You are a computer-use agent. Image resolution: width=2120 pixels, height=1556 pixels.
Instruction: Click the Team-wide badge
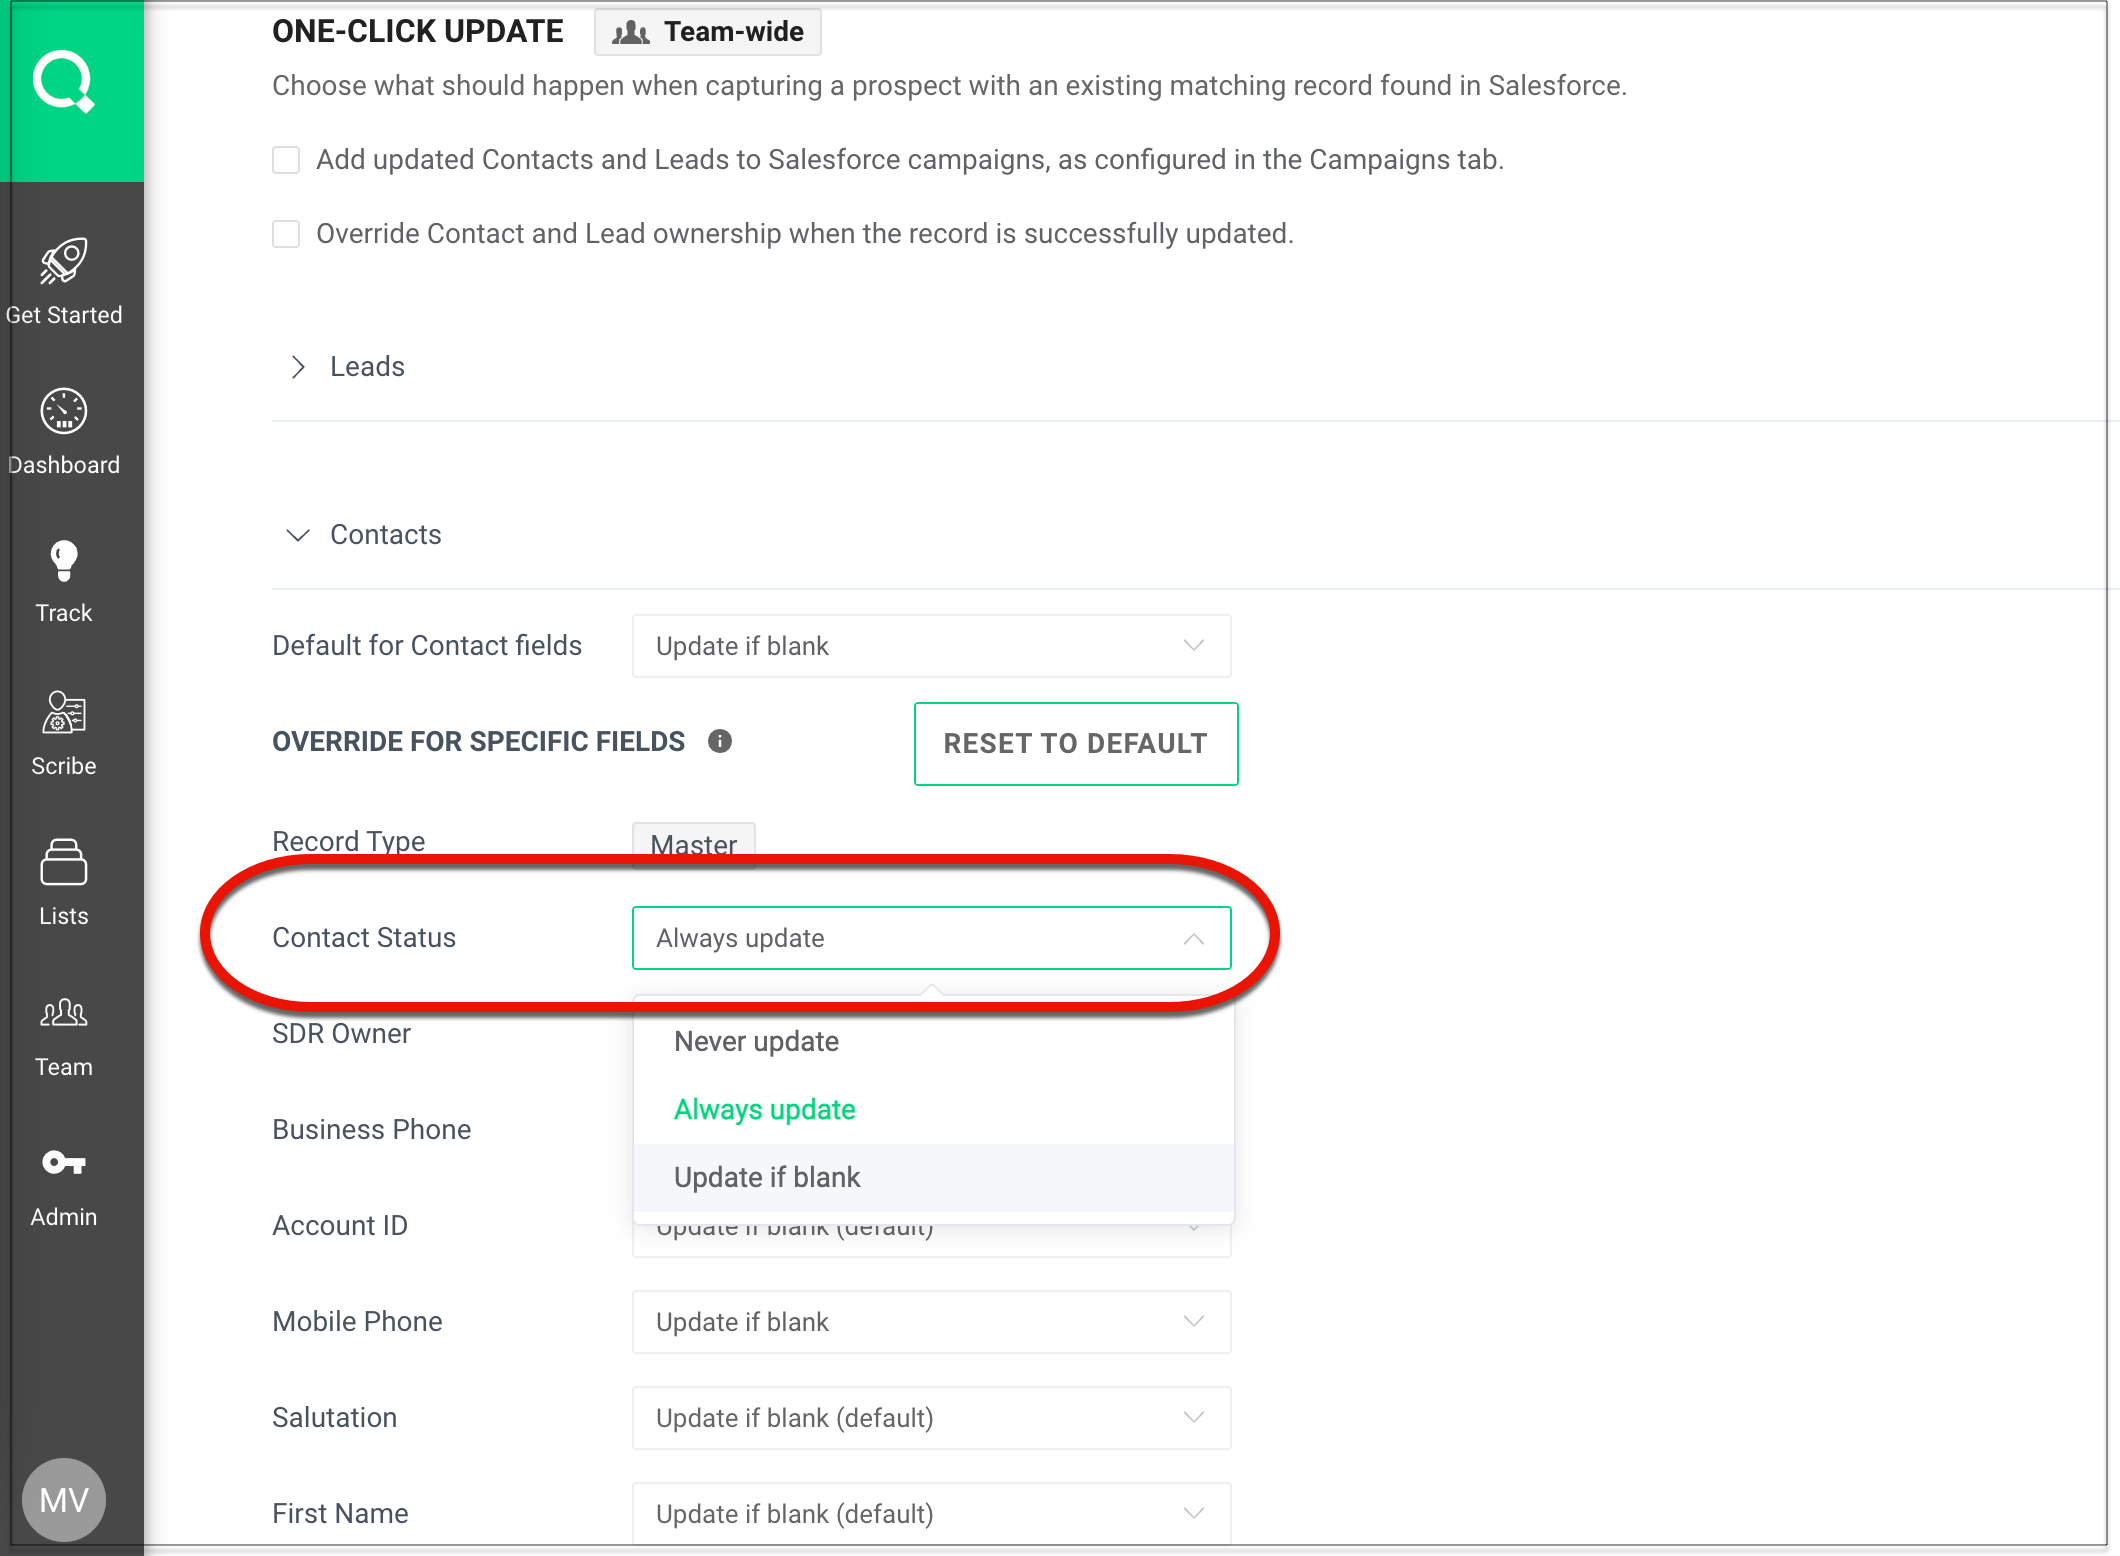coord(708,32)
